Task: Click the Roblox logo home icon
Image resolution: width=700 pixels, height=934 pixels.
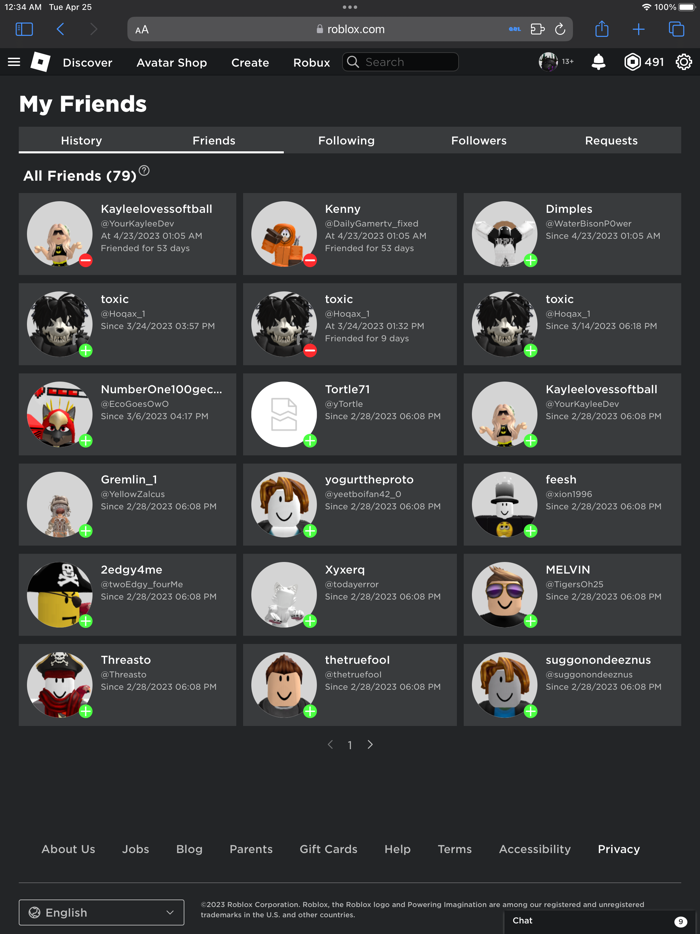Action: coord(41,62)
